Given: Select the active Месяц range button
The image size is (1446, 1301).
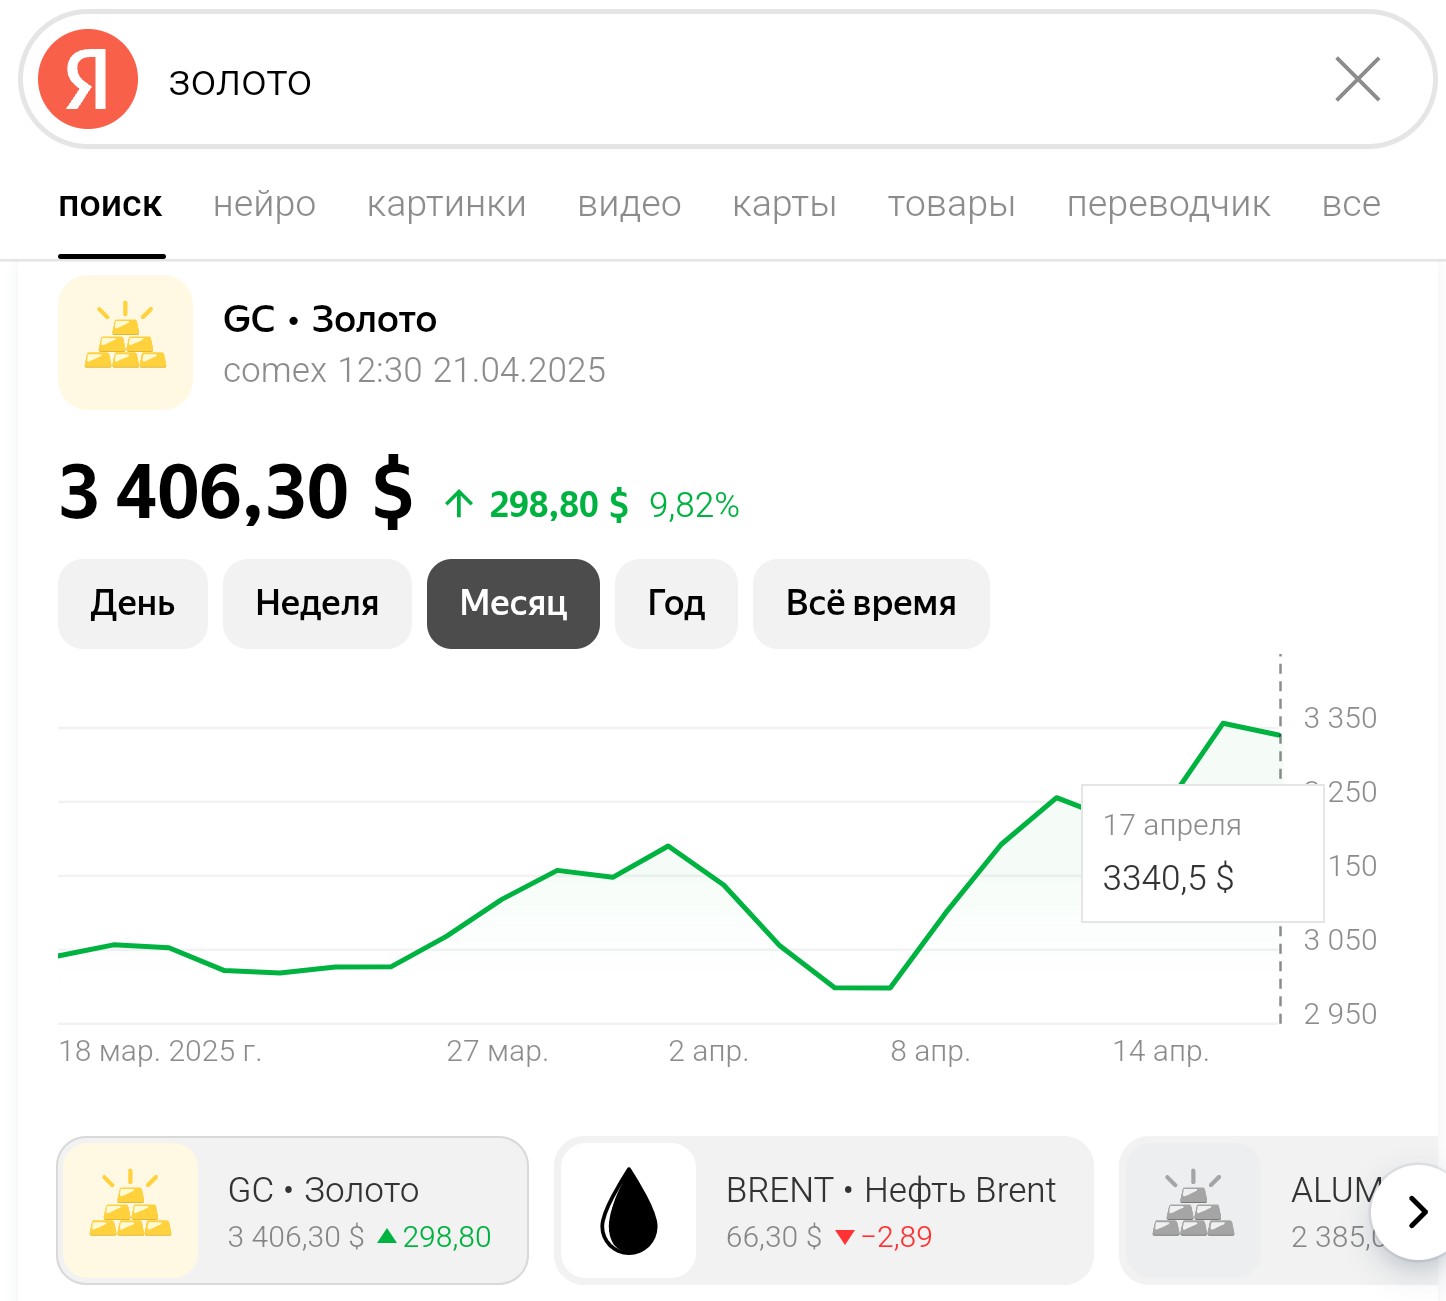Looking at the screenshot, I should [513, 604].
